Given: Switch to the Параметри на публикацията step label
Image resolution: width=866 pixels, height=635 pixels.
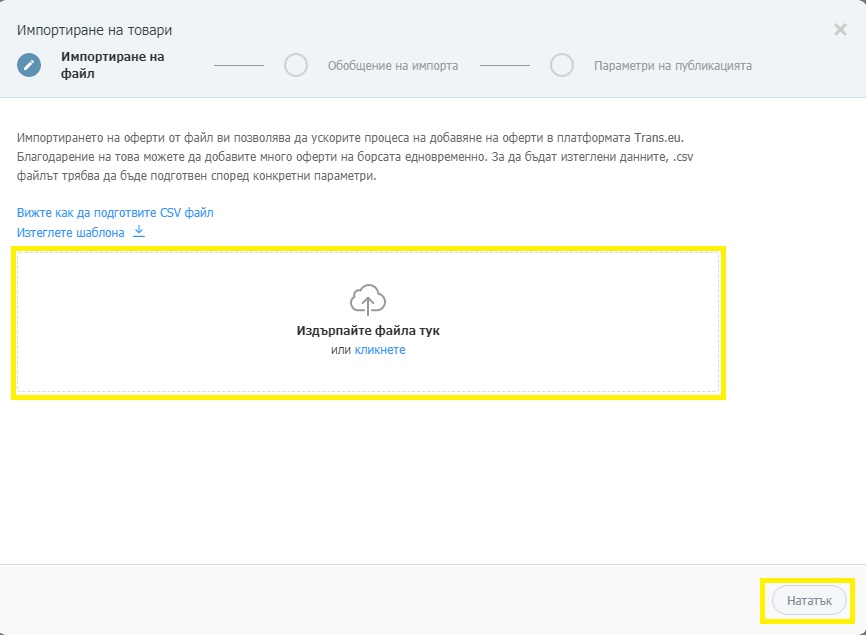Looking at the screenshot, I should click(673, 66).
